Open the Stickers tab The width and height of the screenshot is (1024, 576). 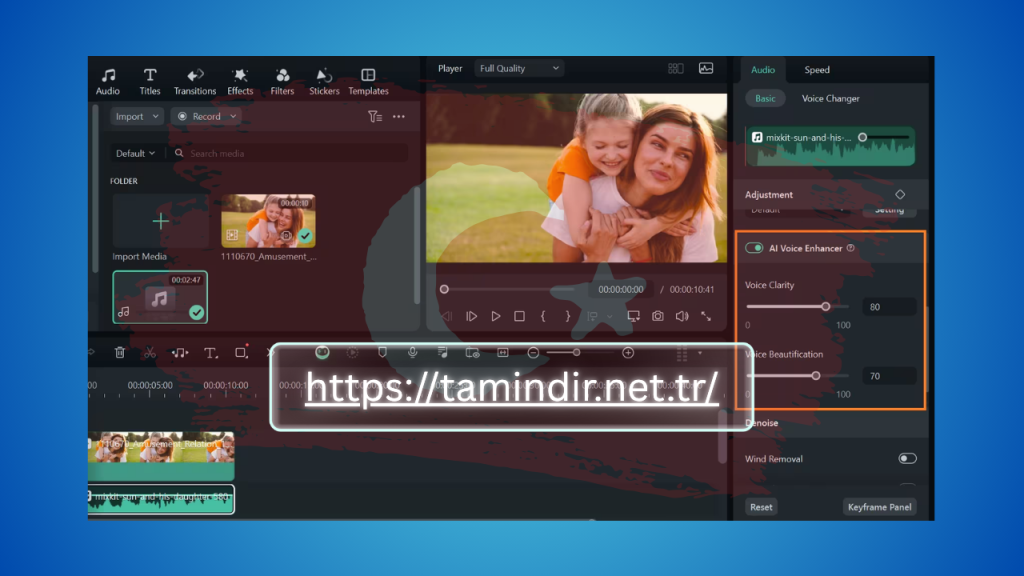point(324,82)
